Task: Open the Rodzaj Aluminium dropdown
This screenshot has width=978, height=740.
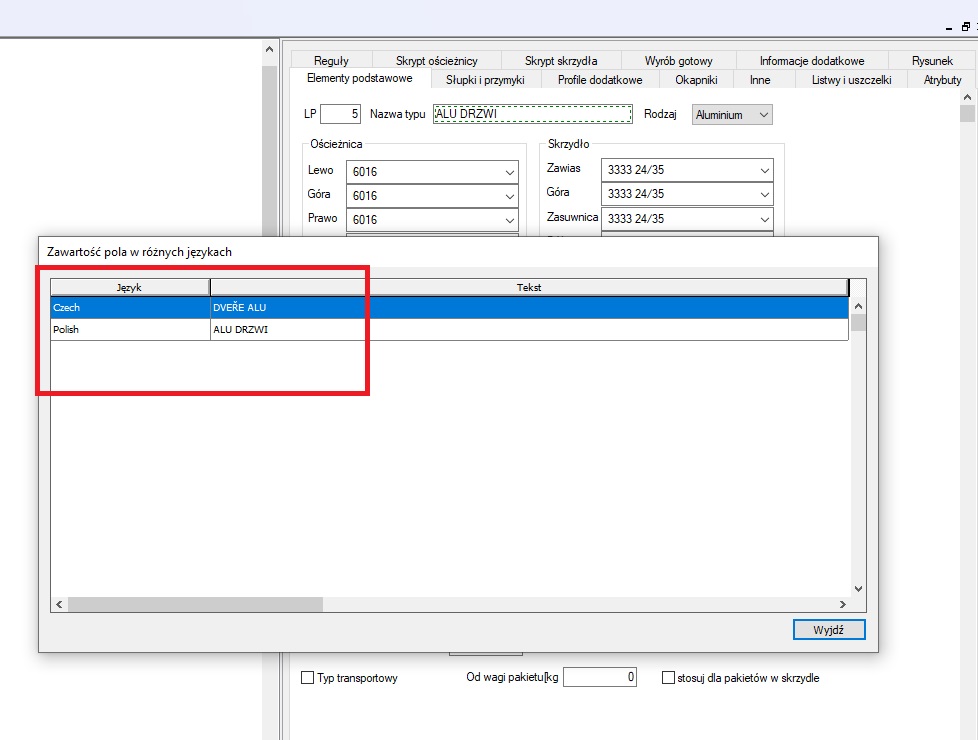Action: pyautogui.click(x=732, y=115)
